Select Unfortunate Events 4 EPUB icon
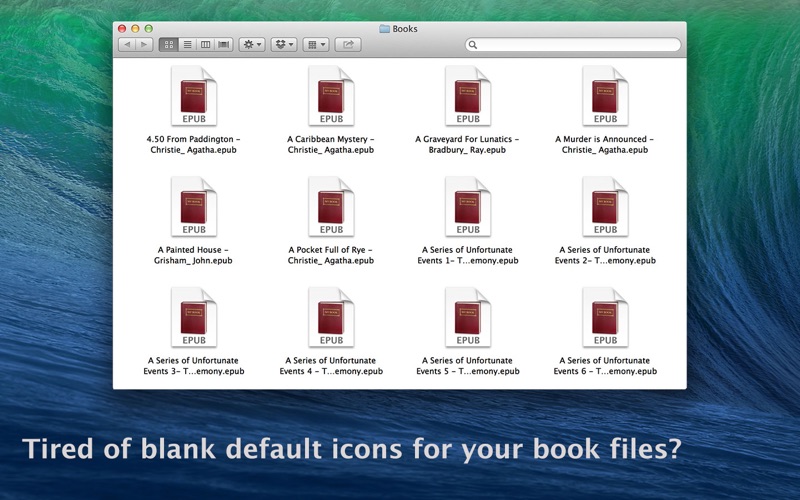The width and height of the screenshot is (800, 500). click(331, 317)
